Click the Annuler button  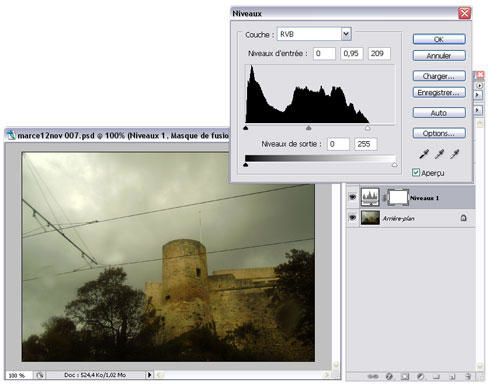point(439,55)
